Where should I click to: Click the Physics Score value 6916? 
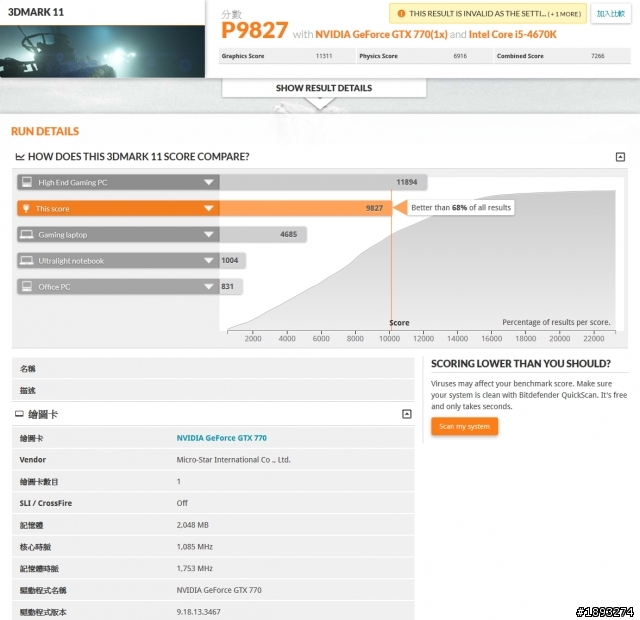coord(460,56)
